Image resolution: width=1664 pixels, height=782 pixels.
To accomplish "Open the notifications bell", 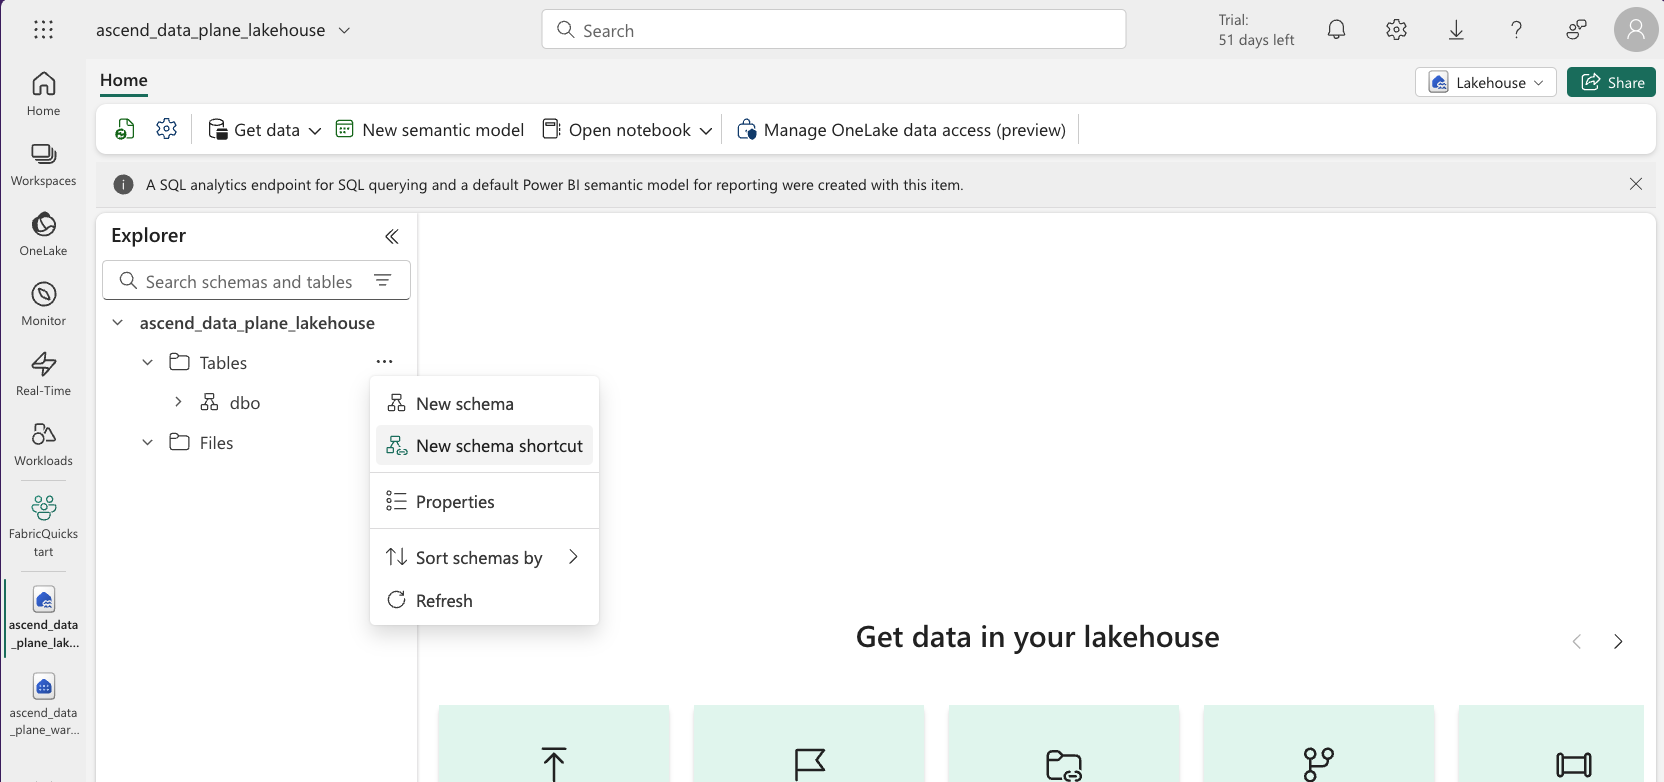I will click(1336, 30).
